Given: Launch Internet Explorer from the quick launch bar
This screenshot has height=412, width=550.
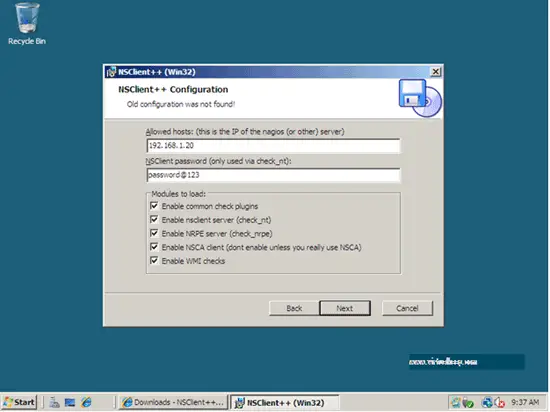Looking at the screenshot, I should pyautogui.click(x=86, y=402).
